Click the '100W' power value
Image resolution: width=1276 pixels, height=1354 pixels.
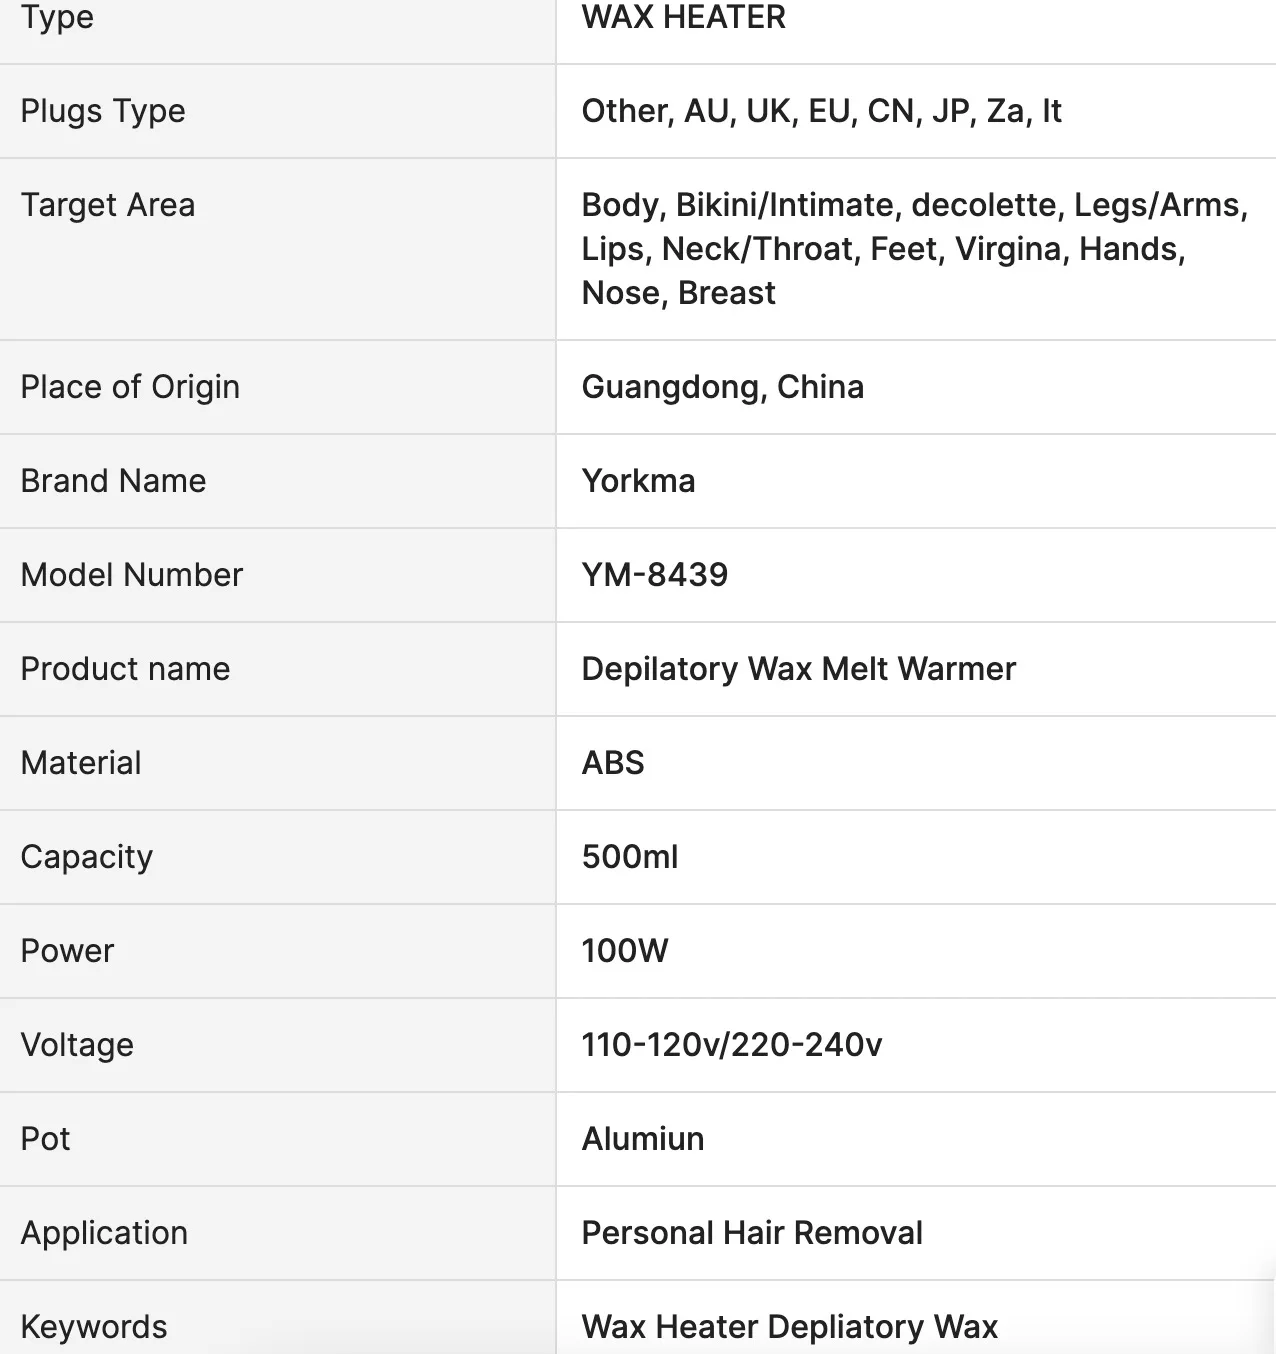(x=625, y=951)
